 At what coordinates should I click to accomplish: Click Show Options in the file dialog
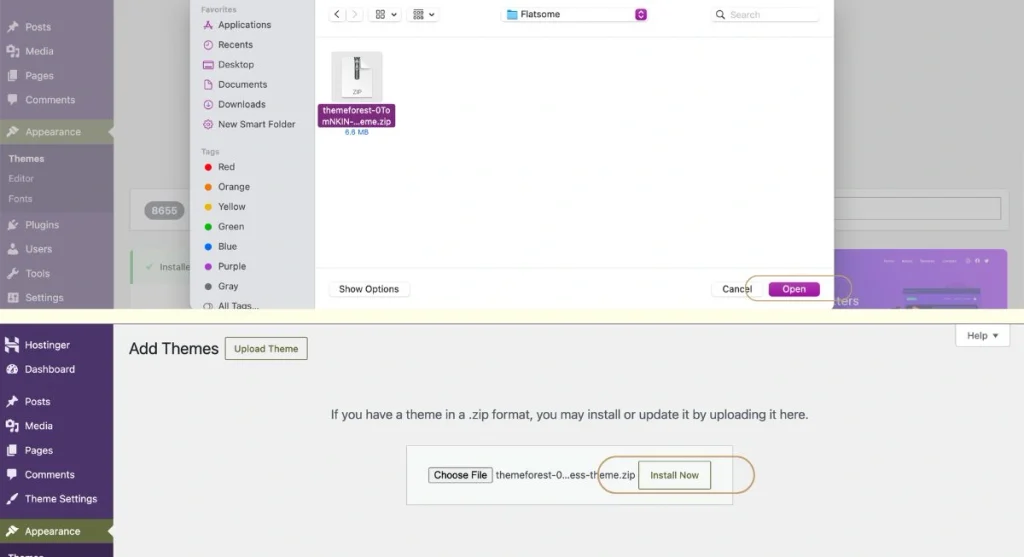[369, 289]
